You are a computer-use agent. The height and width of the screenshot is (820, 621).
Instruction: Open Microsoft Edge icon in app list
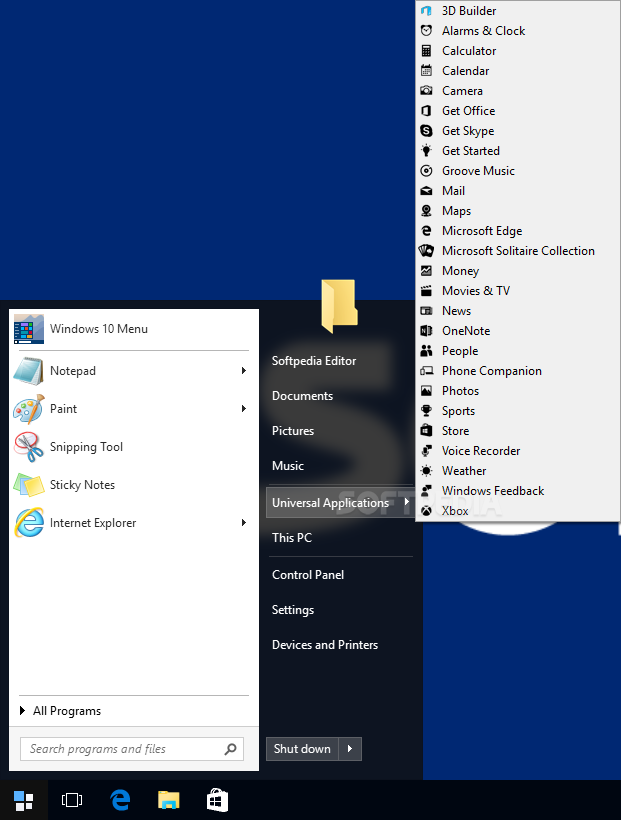(426, 231)
